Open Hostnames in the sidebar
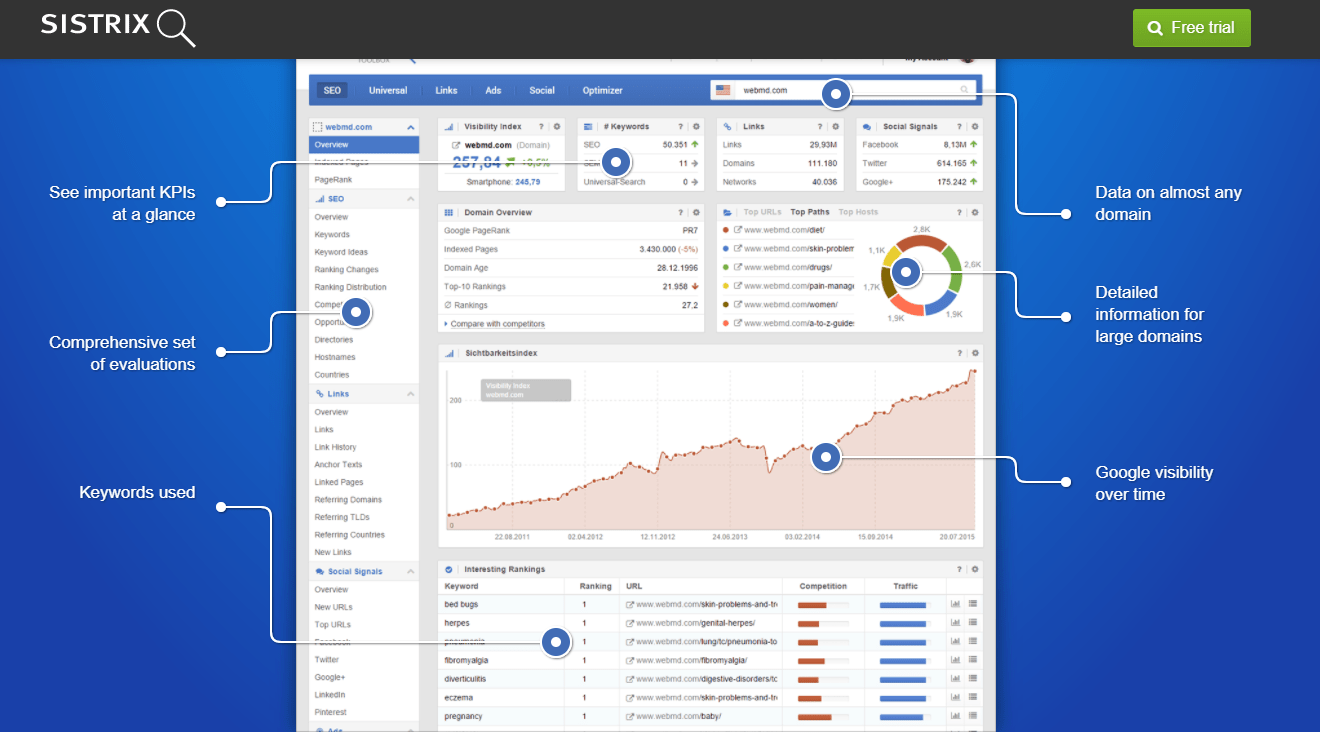This screenshot has height=736, width=1320. (334, 357)
